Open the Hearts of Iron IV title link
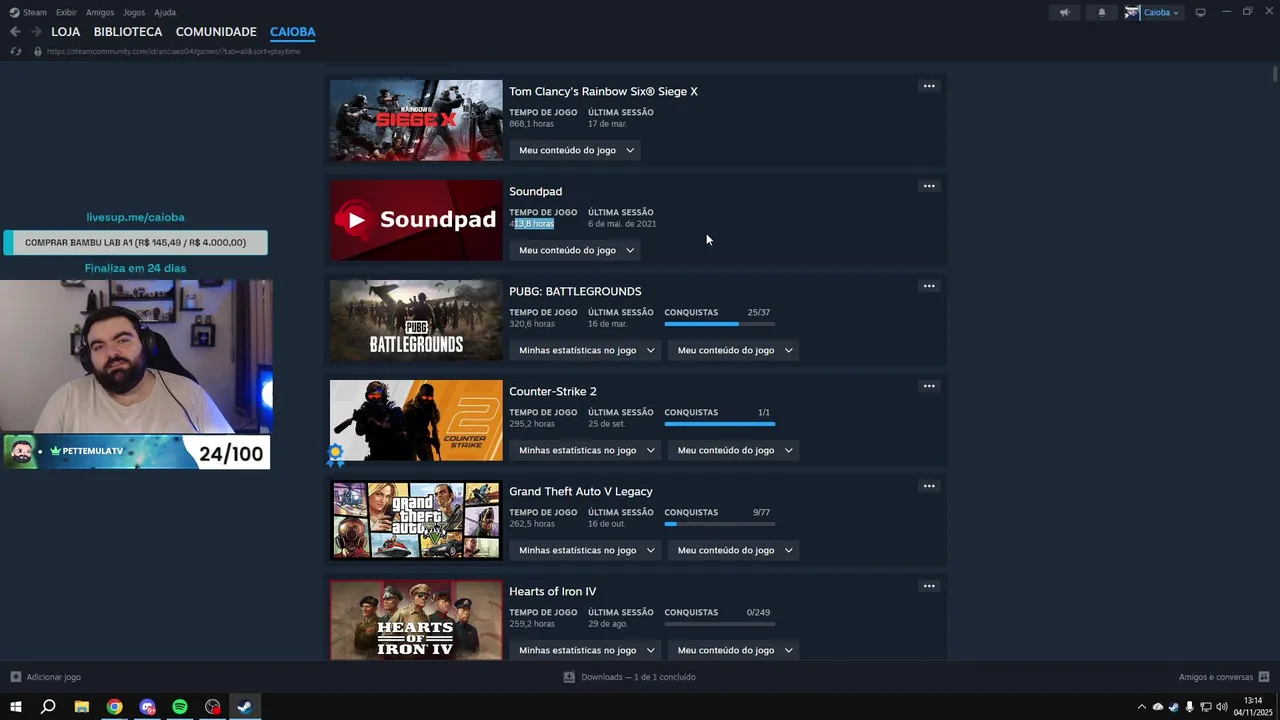Viewport: 1280px width, 720px height. click(x=552, y=591)
